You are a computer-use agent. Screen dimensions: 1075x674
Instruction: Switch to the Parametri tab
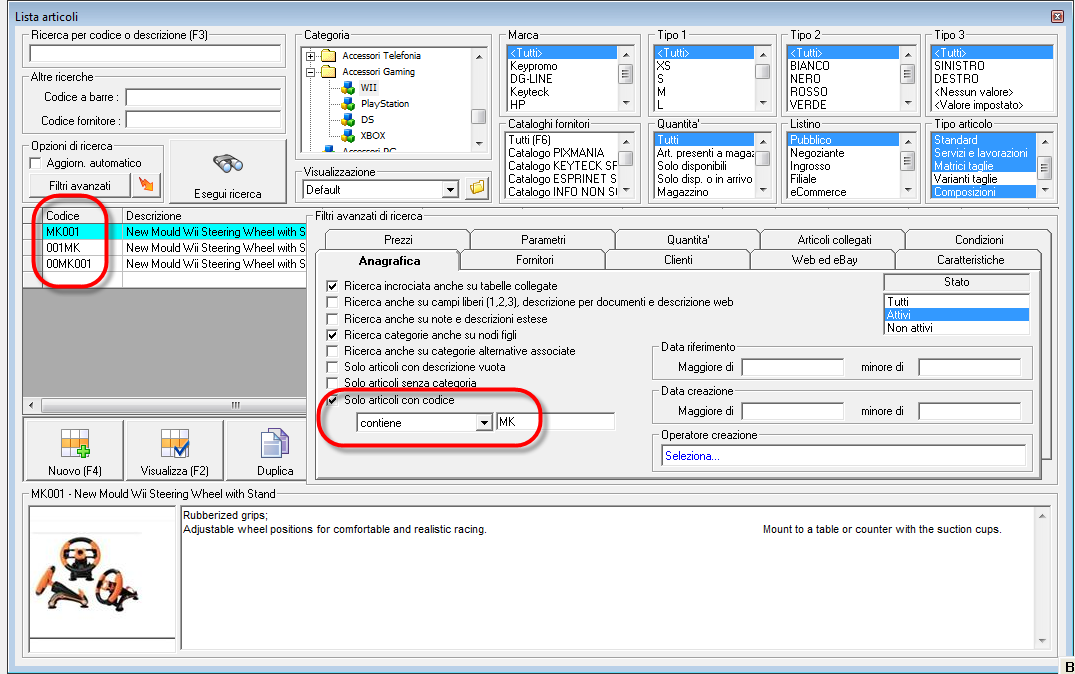click(x=543, y=240)
